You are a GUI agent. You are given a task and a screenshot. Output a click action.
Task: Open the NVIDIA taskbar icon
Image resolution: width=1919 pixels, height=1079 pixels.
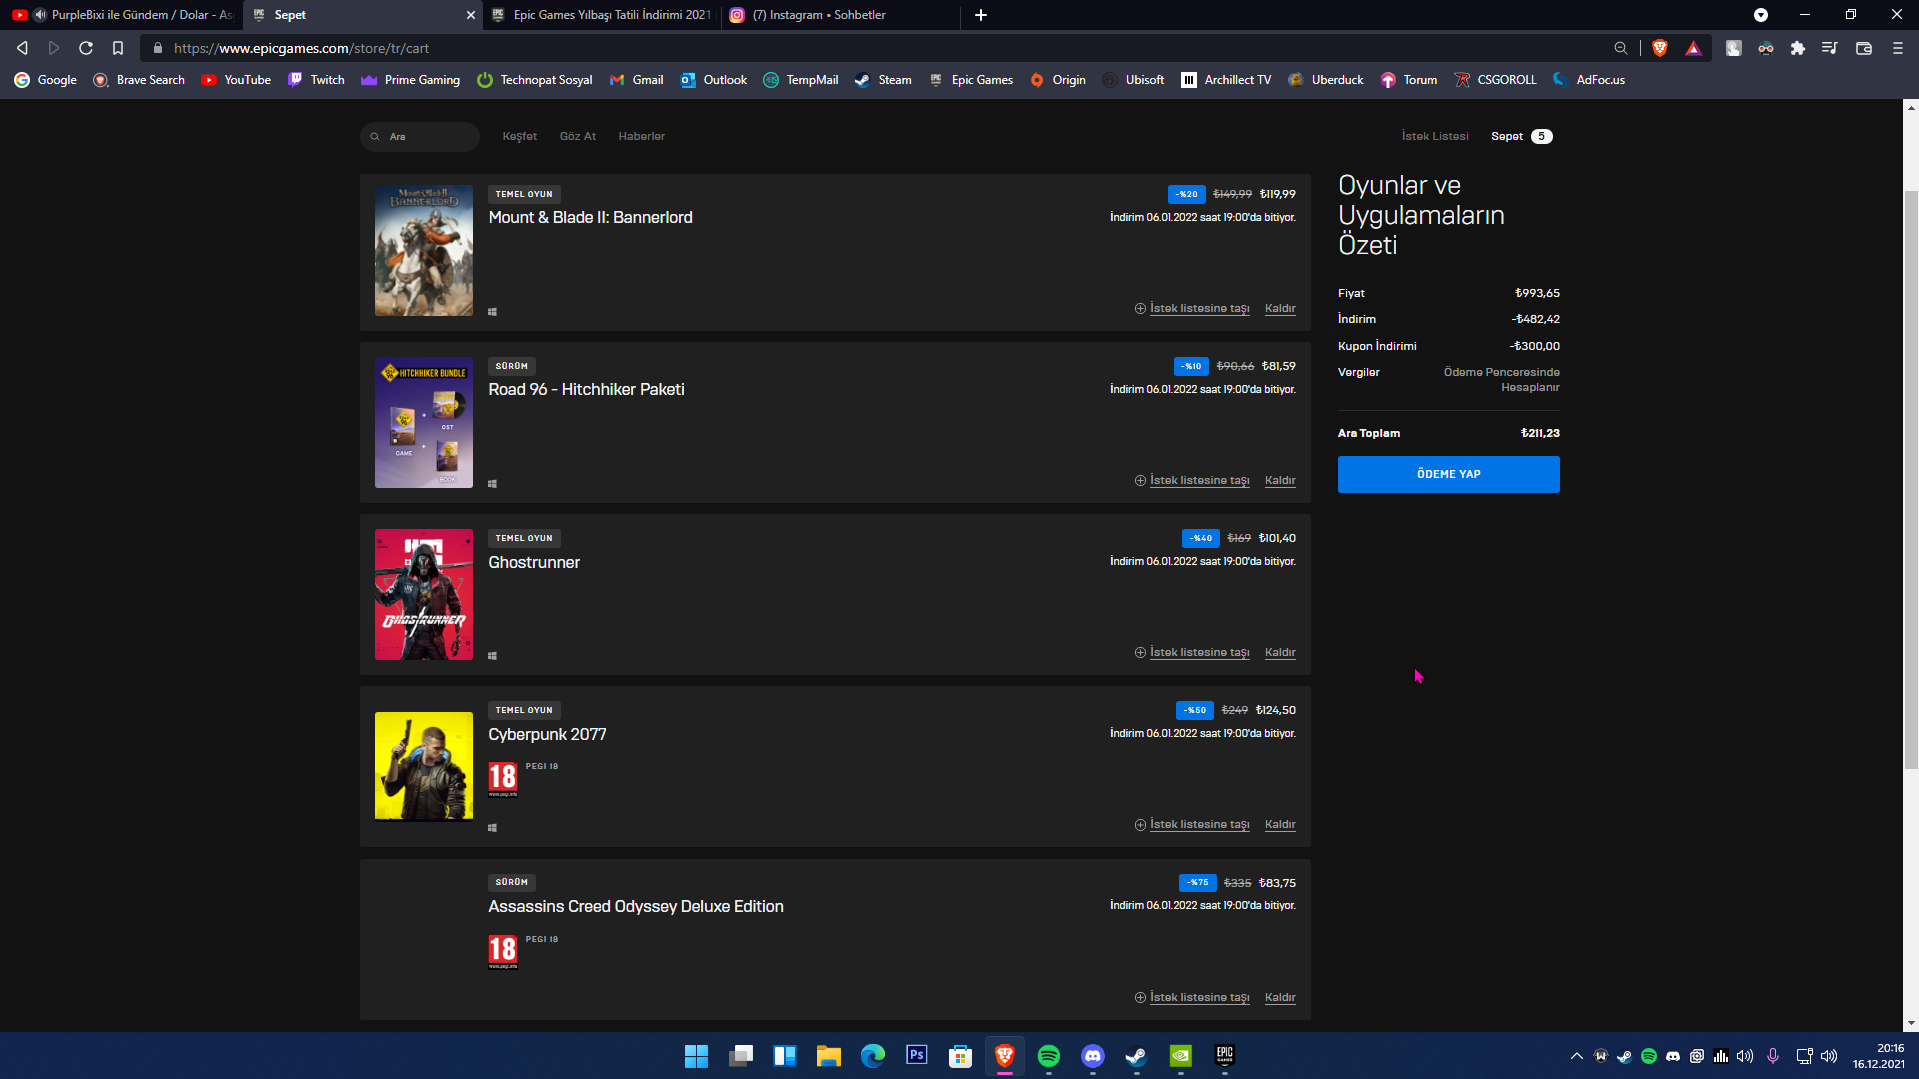coord(1181,1056)
